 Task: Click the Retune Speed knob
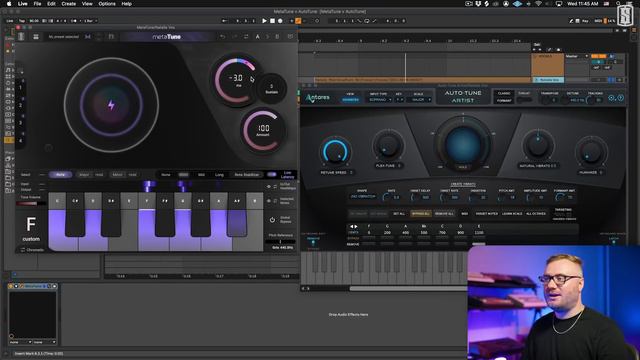(x=336, y=152)
